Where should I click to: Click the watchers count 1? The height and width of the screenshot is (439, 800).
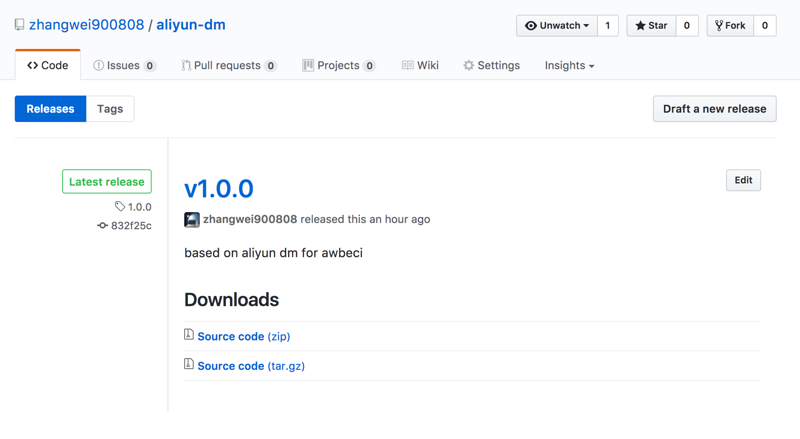[x=608, y=26]
